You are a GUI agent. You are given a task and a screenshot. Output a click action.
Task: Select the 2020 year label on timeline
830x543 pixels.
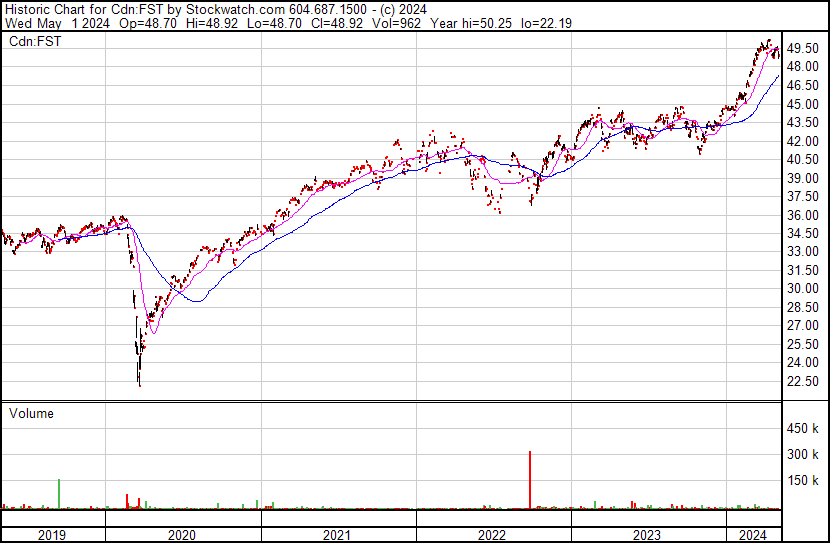182,535
